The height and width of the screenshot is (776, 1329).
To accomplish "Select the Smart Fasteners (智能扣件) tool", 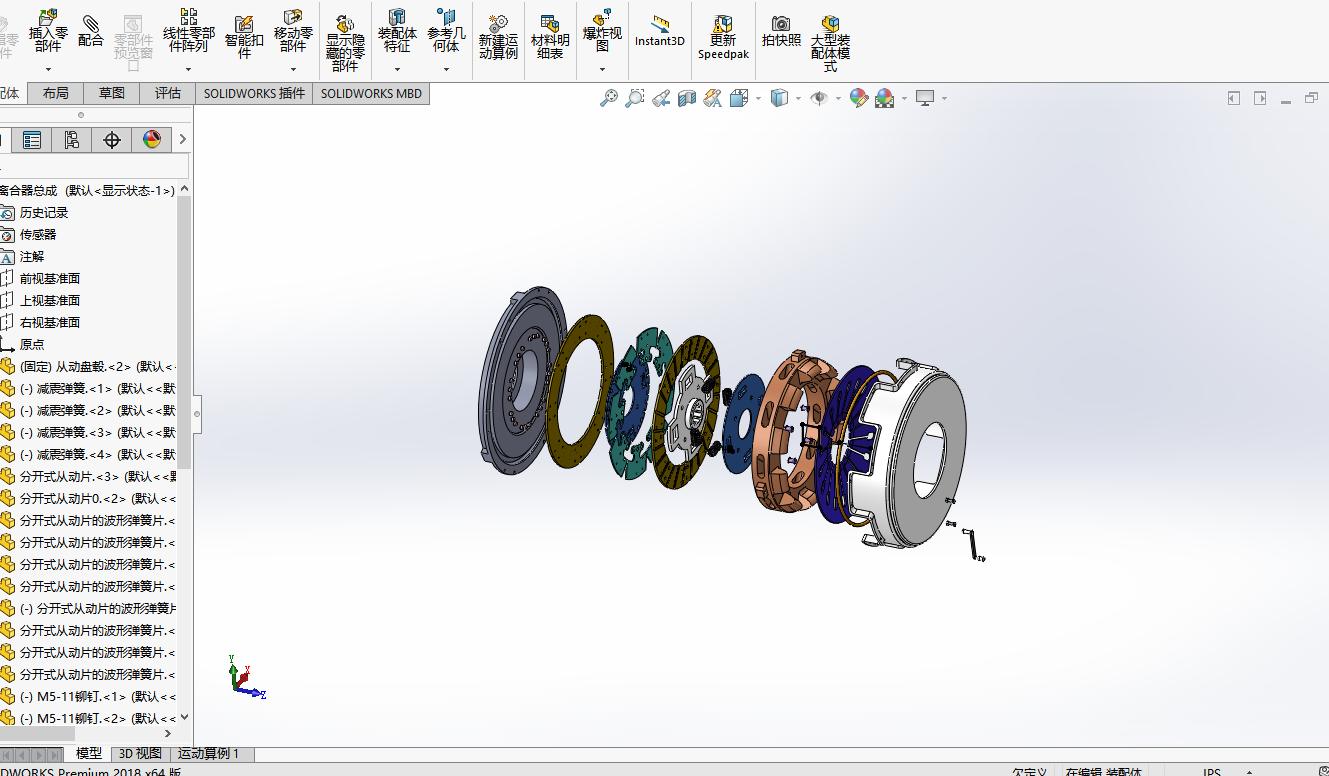I will (244, 36).
